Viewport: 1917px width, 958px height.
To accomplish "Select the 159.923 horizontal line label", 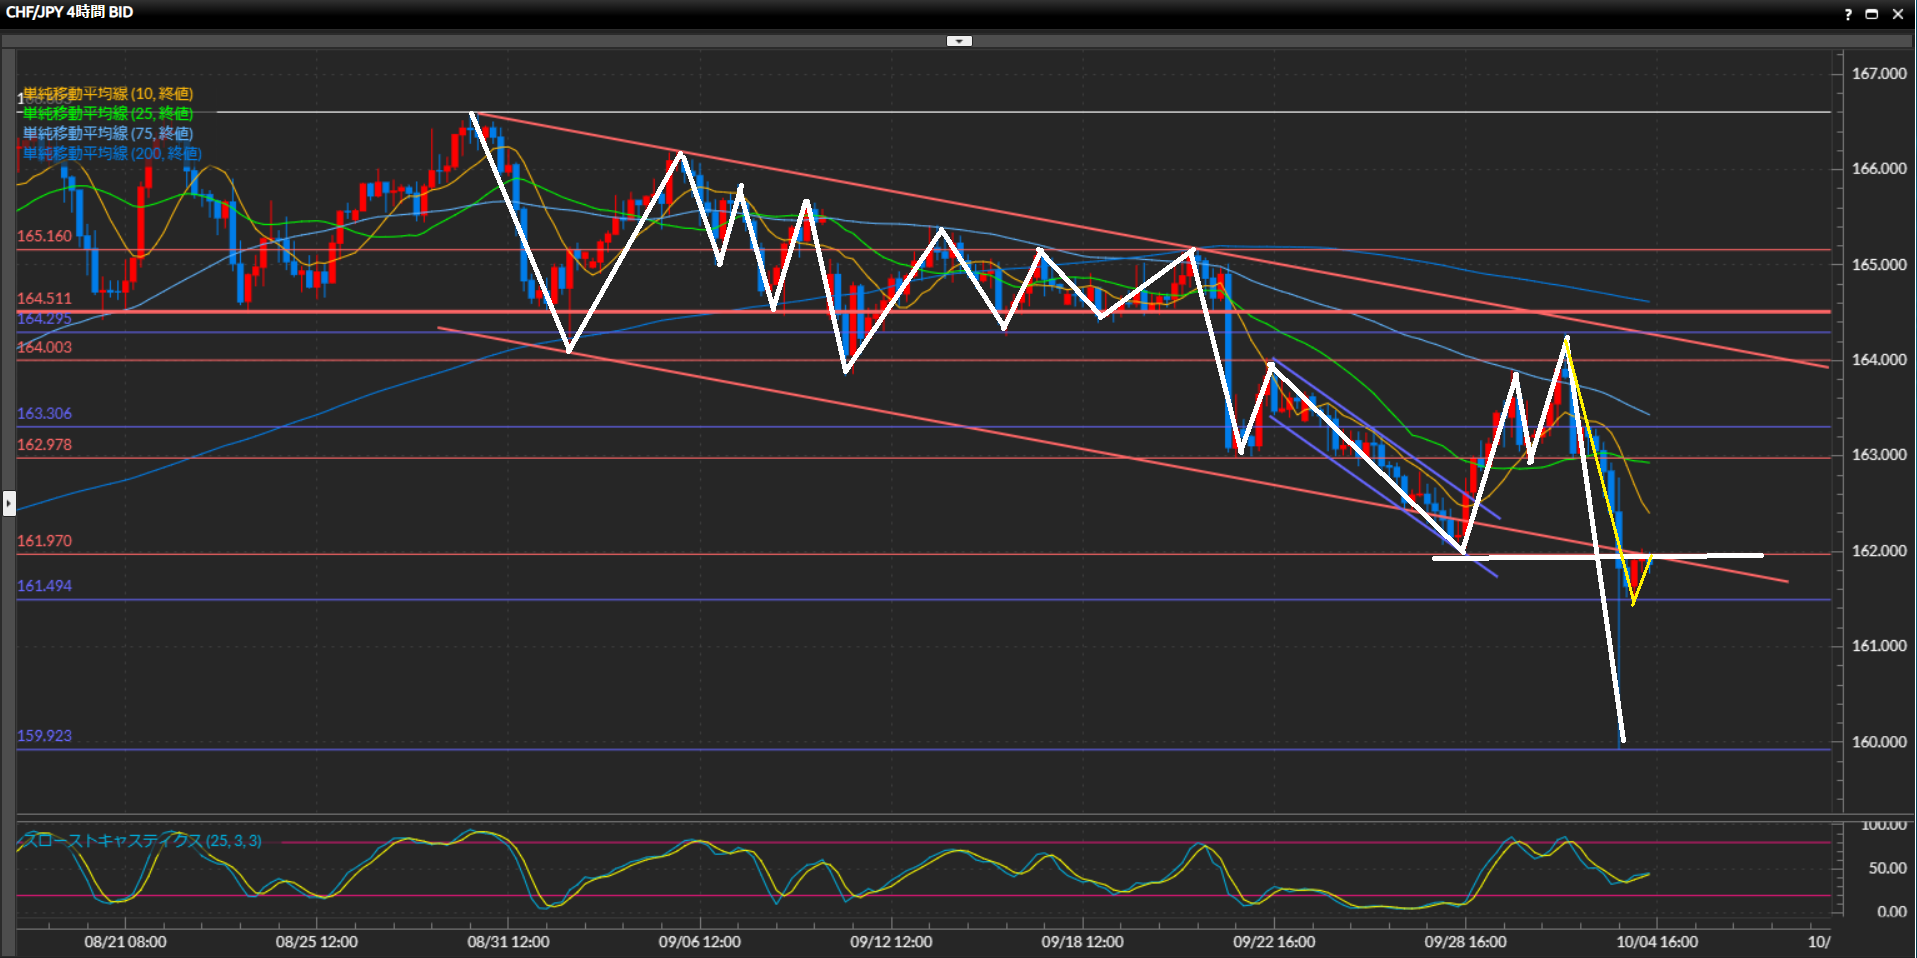I will [44, 736].
